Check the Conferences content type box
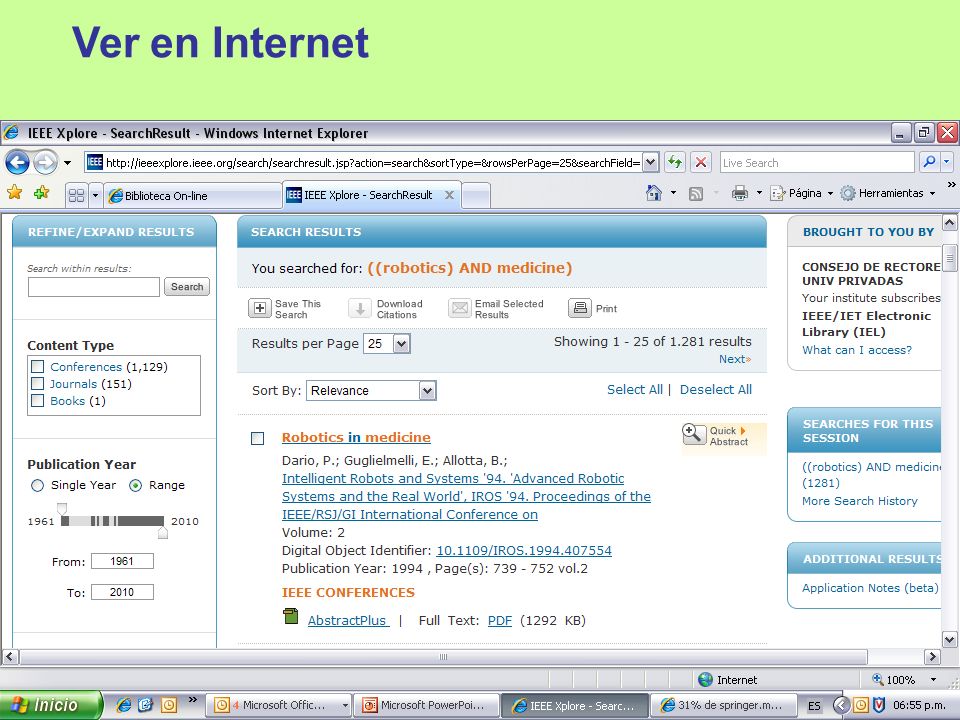The height and width of the screenshot is (720, 960). coord(37,366)
